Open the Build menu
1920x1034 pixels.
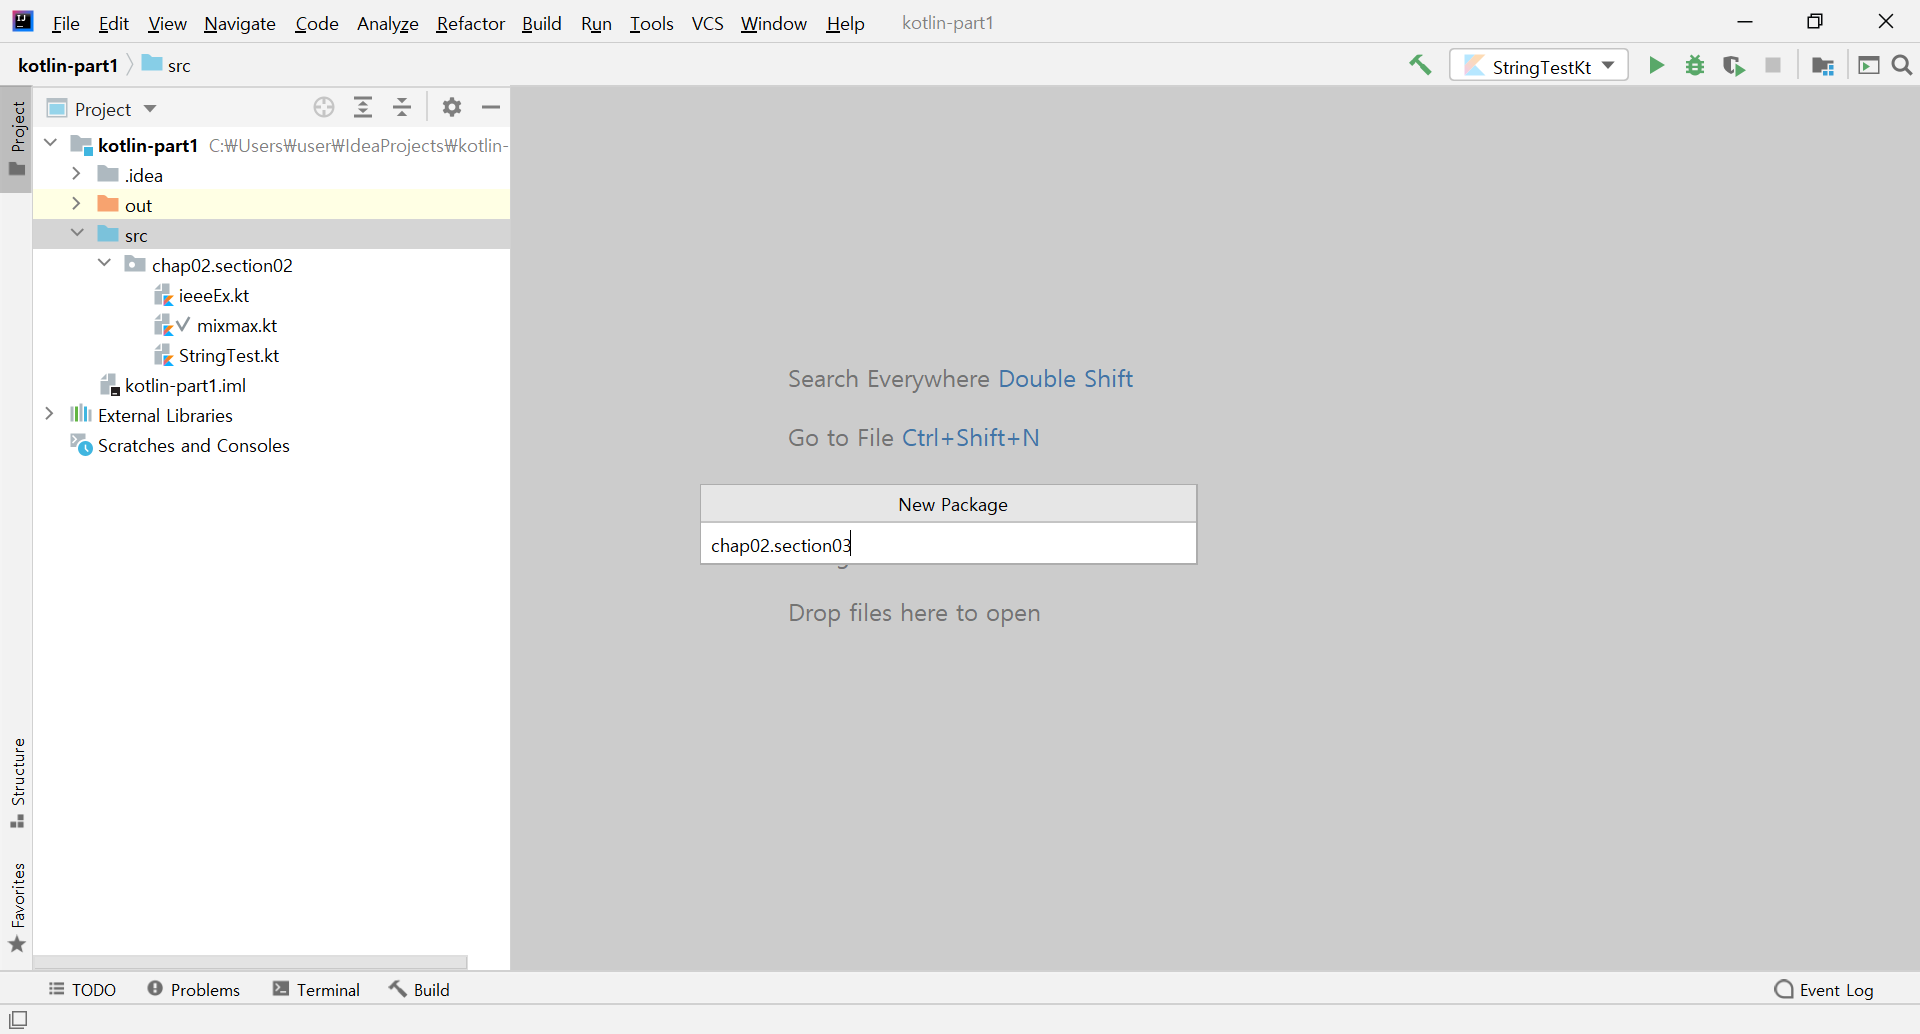[542, 23]
